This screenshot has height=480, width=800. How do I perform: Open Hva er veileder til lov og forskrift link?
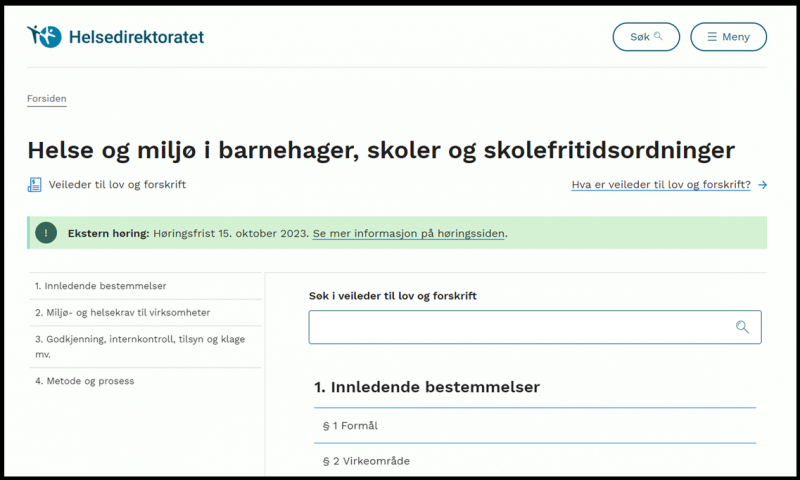pyautogui.click(x=660, y=185)
